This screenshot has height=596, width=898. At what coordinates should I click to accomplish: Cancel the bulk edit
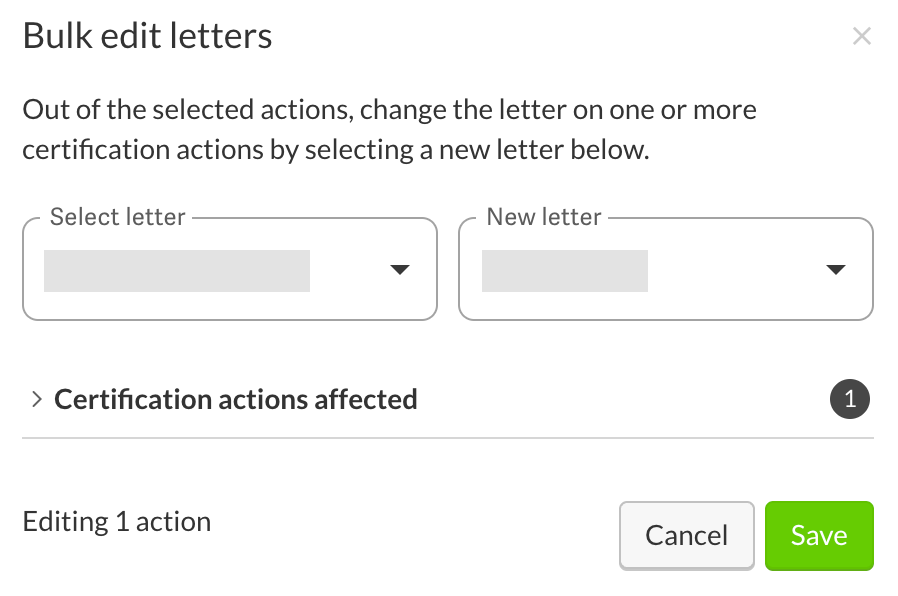pos(686,536)
